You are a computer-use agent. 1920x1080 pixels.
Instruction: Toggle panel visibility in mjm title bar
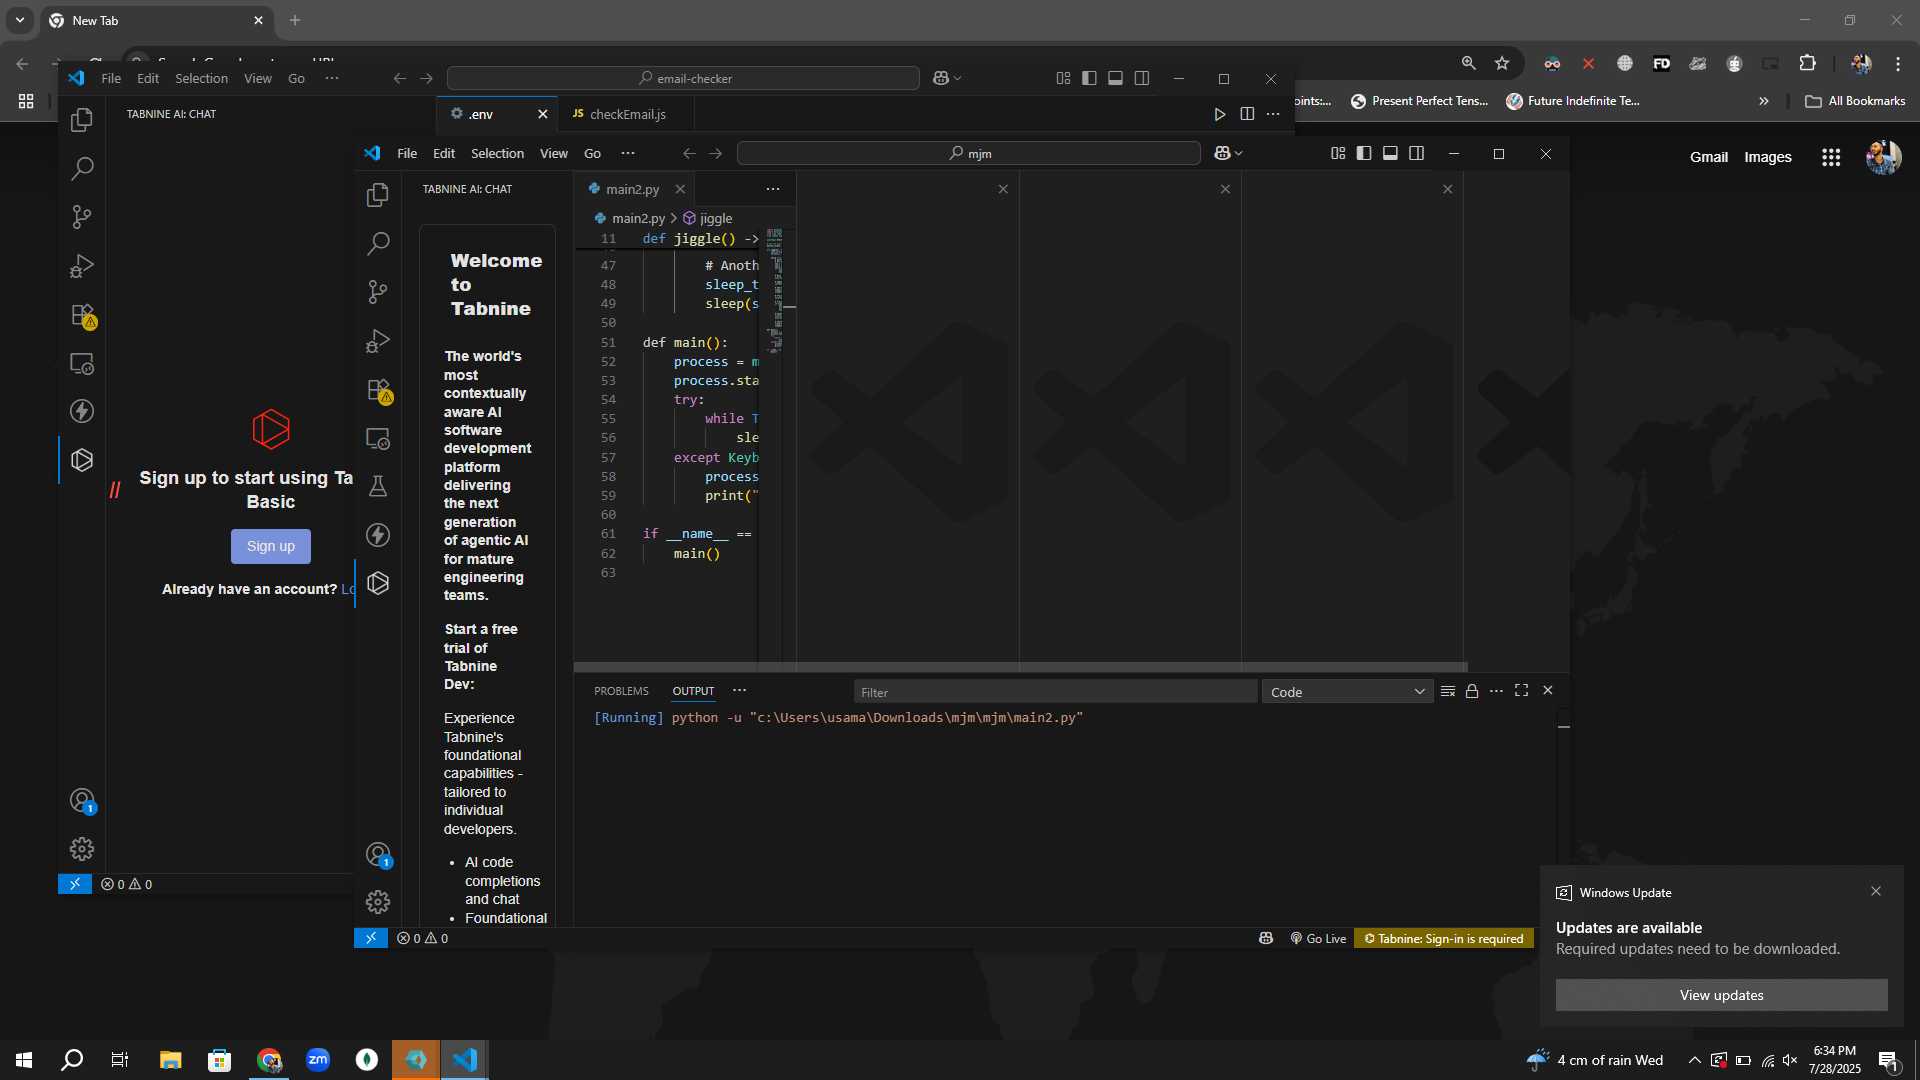pyautogui.click(x=1390, y=153)
